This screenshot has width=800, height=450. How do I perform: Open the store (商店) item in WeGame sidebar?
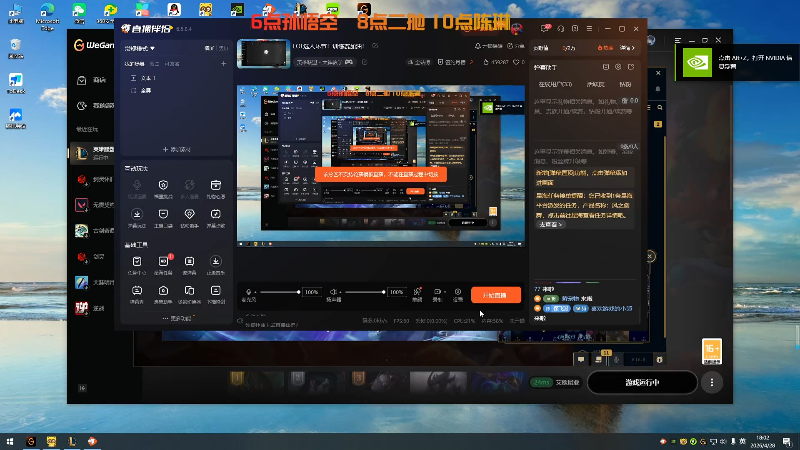click(92, 80)
